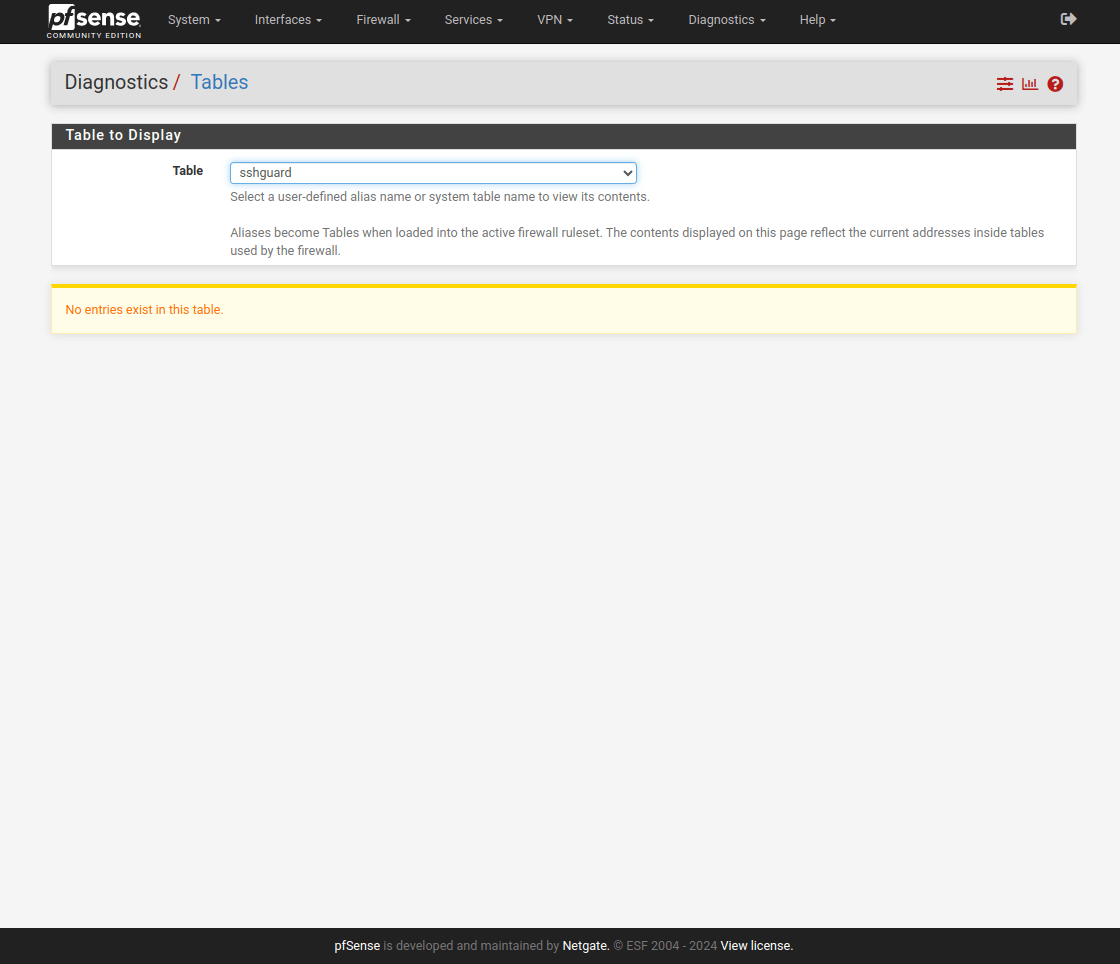Open the Firewall dropdown menu
This screenshot has width=1120, height=964.
383,20
